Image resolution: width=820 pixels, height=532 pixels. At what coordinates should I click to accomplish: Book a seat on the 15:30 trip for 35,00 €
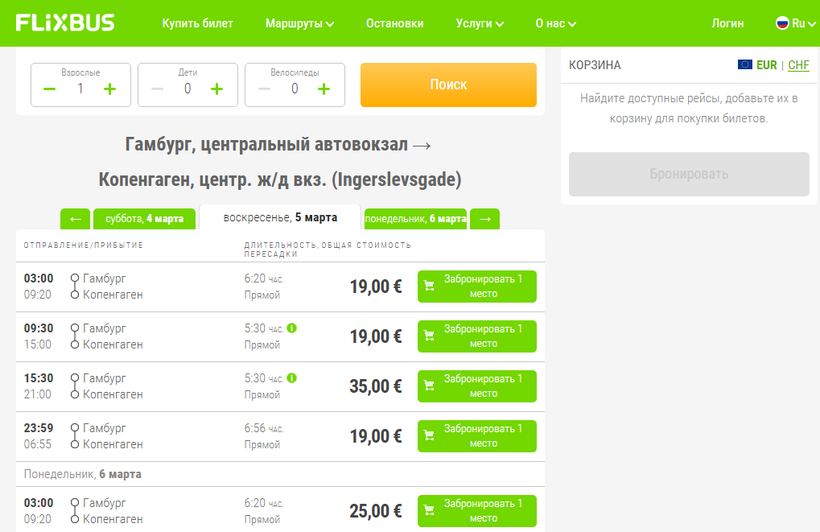coord(477,386)
